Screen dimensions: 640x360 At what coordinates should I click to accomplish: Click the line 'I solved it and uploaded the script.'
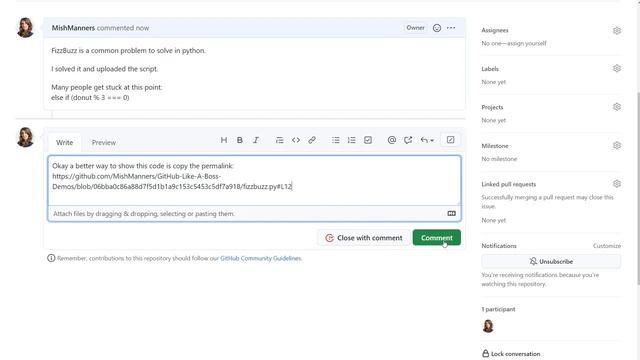tap(104, 69)
